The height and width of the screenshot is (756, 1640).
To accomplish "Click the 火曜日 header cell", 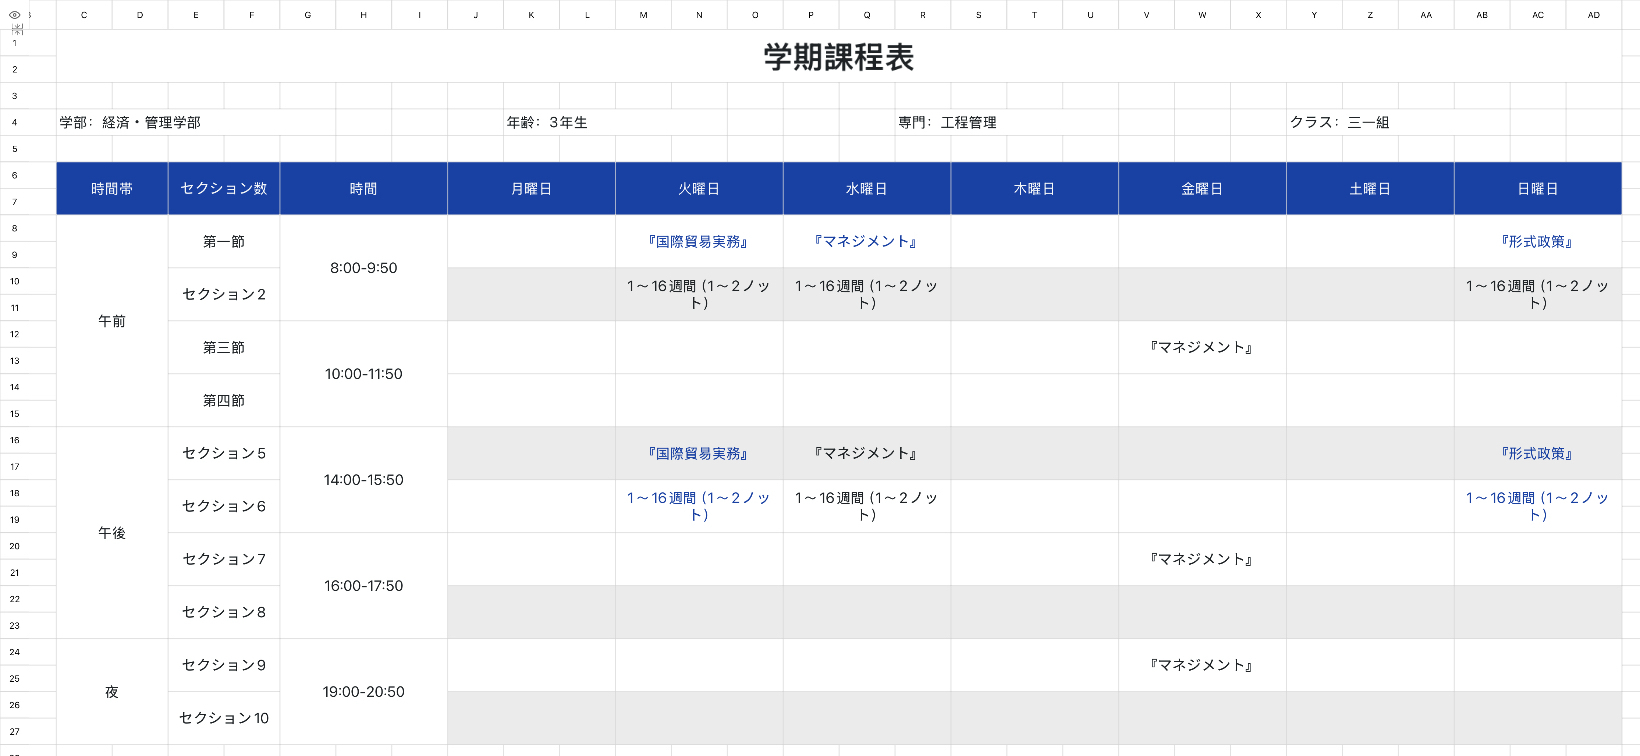I will [x=699, y=188].
